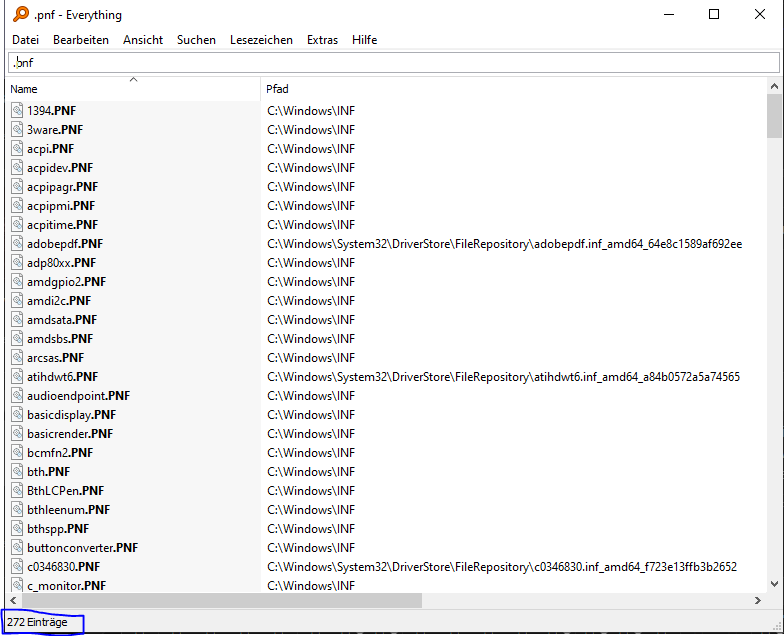The image size is (784, 636).
Task: Select the basicdisplay.PNF file name
Action: tap(72, 414)
